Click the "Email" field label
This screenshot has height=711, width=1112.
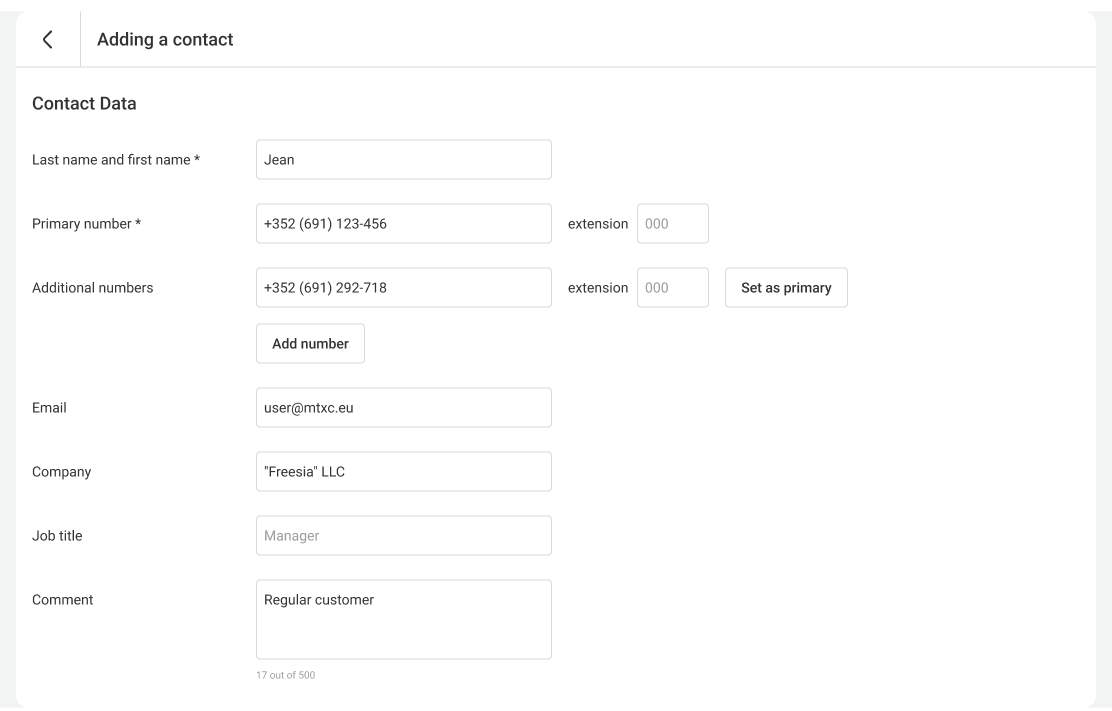pos(49,408)
